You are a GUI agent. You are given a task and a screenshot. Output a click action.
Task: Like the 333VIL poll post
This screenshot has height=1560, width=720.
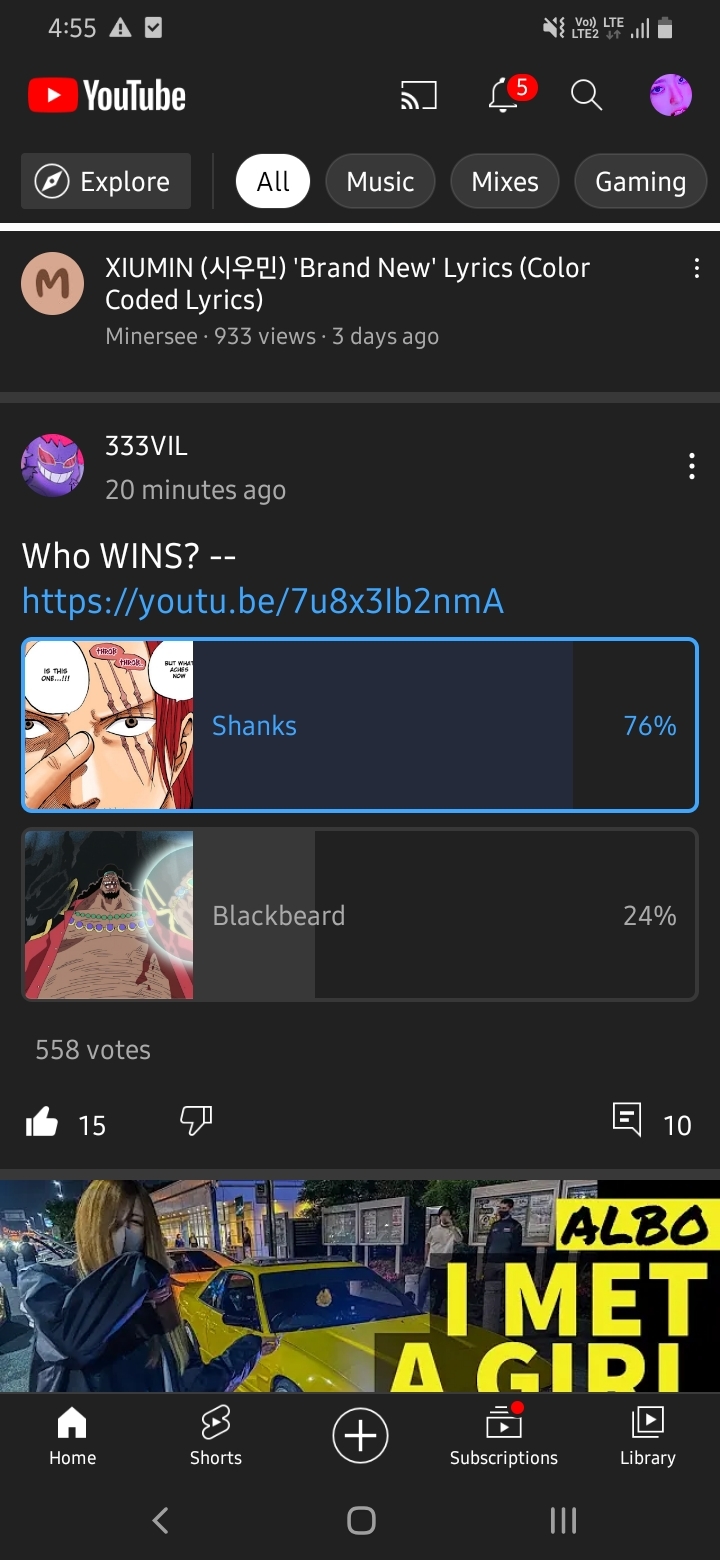[42, 1123]
